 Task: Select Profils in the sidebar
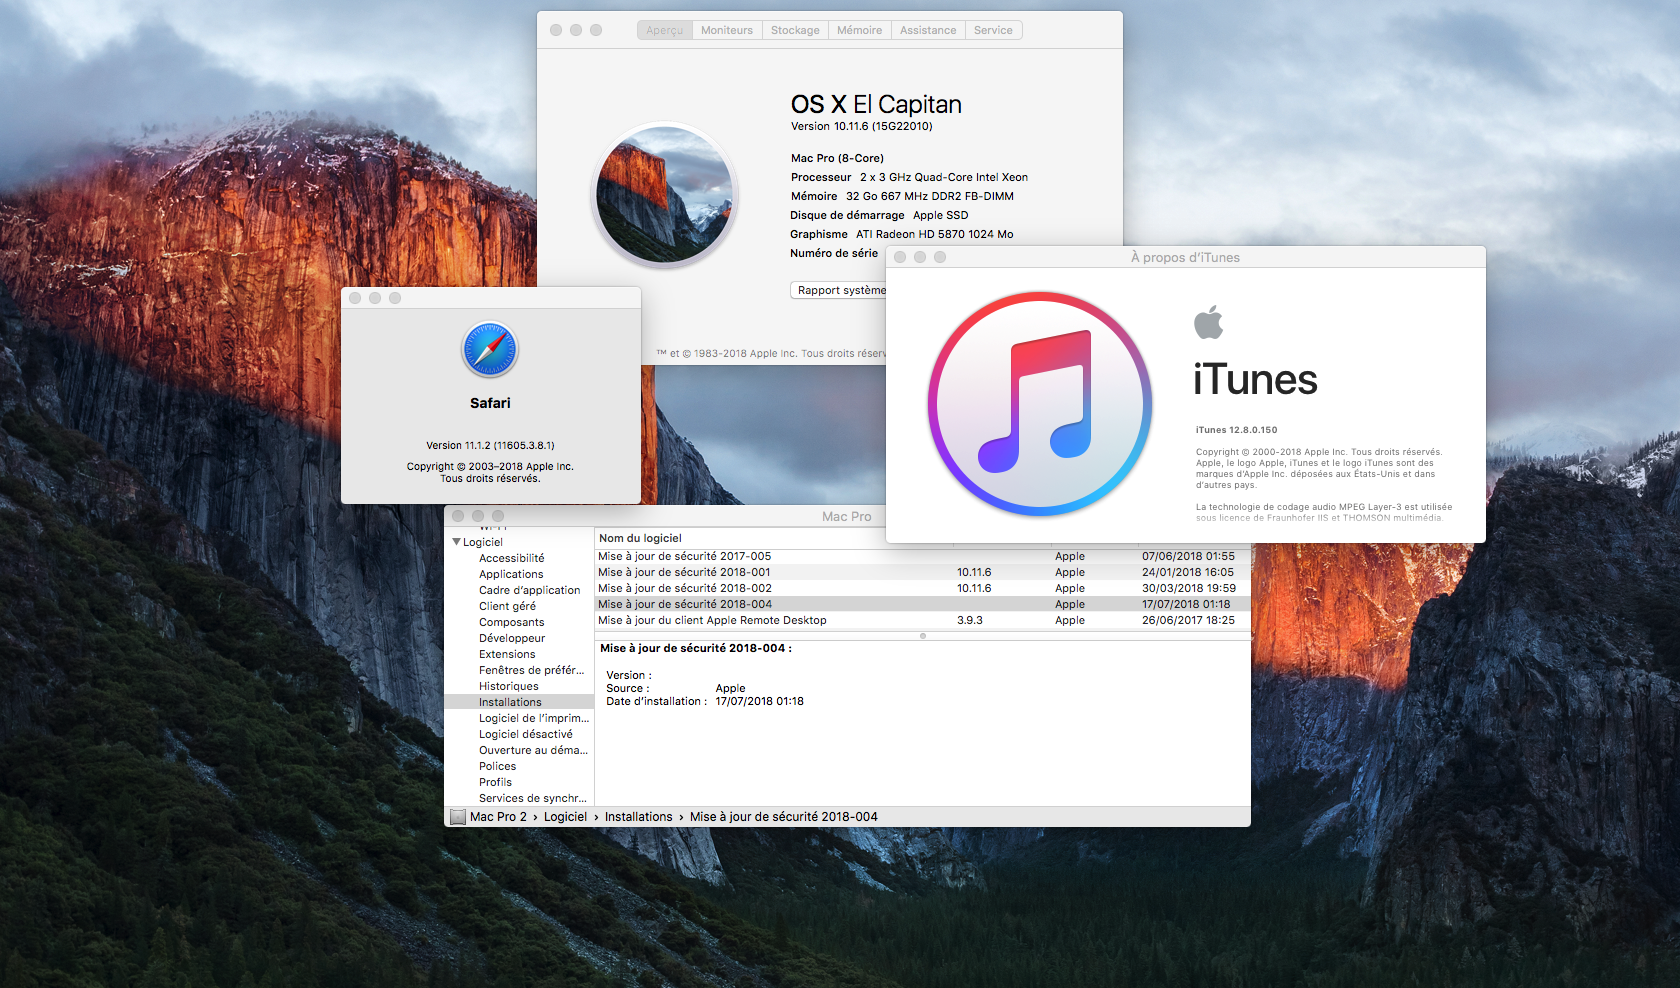[495, 782]
